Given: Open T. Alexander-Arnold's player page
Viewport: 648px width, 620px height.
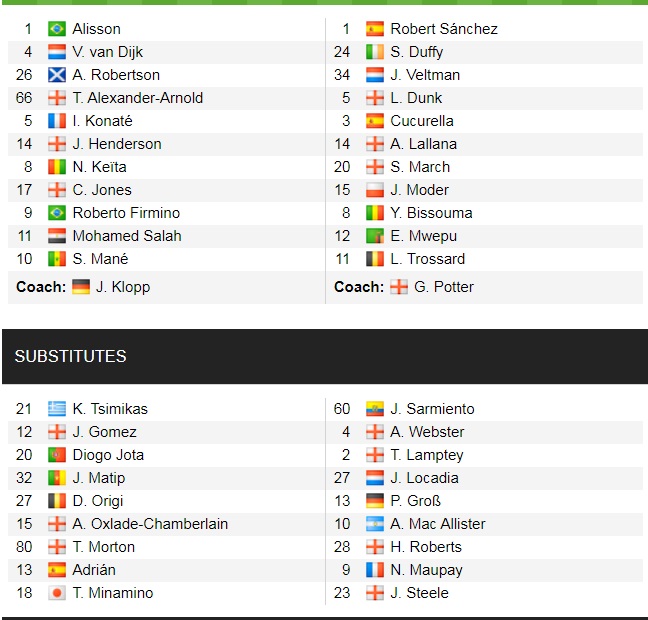Looking at the screenshot, I should tap(137, 98).
